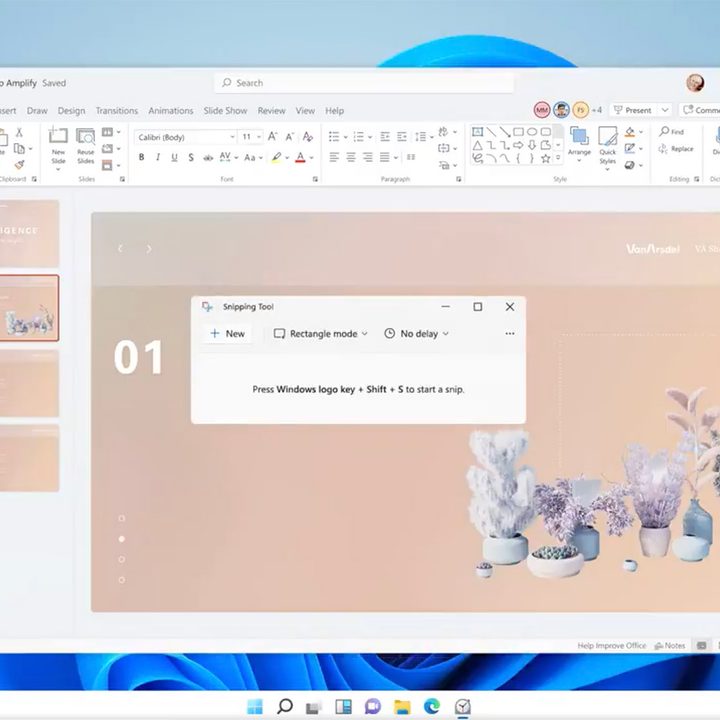Click the Present button
This screenshot has width=720, height=720.
click(633, 110)
